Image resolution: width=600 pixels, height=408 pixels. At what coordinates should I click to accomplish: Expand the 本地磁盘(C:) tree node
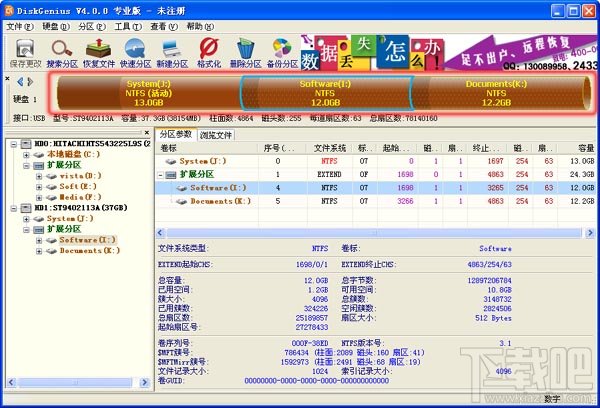coord(26,155)
